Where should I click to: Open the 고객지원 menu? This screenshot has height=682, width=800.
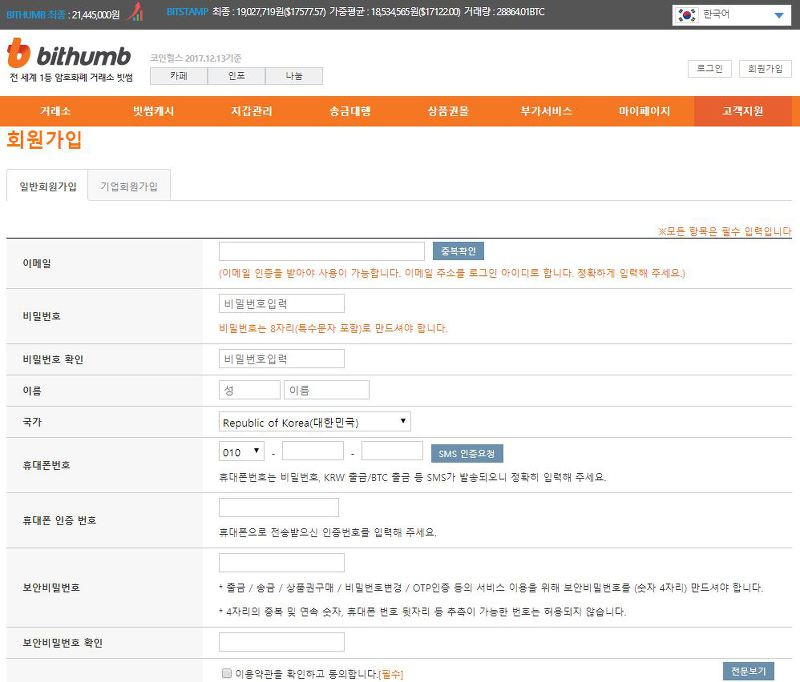(743, 111)
